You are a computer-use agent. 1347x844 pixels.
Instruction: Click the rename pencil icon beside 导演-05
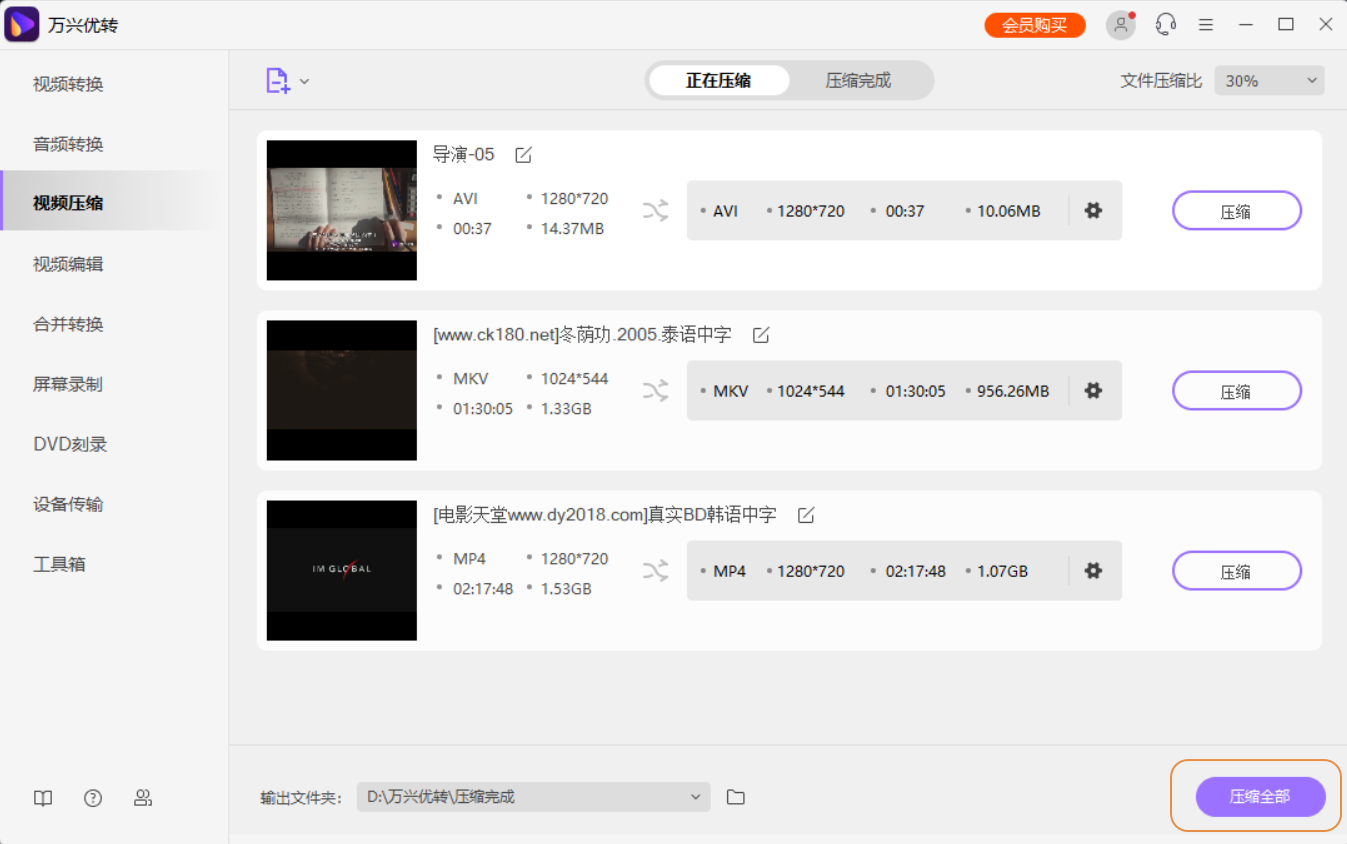523,155
